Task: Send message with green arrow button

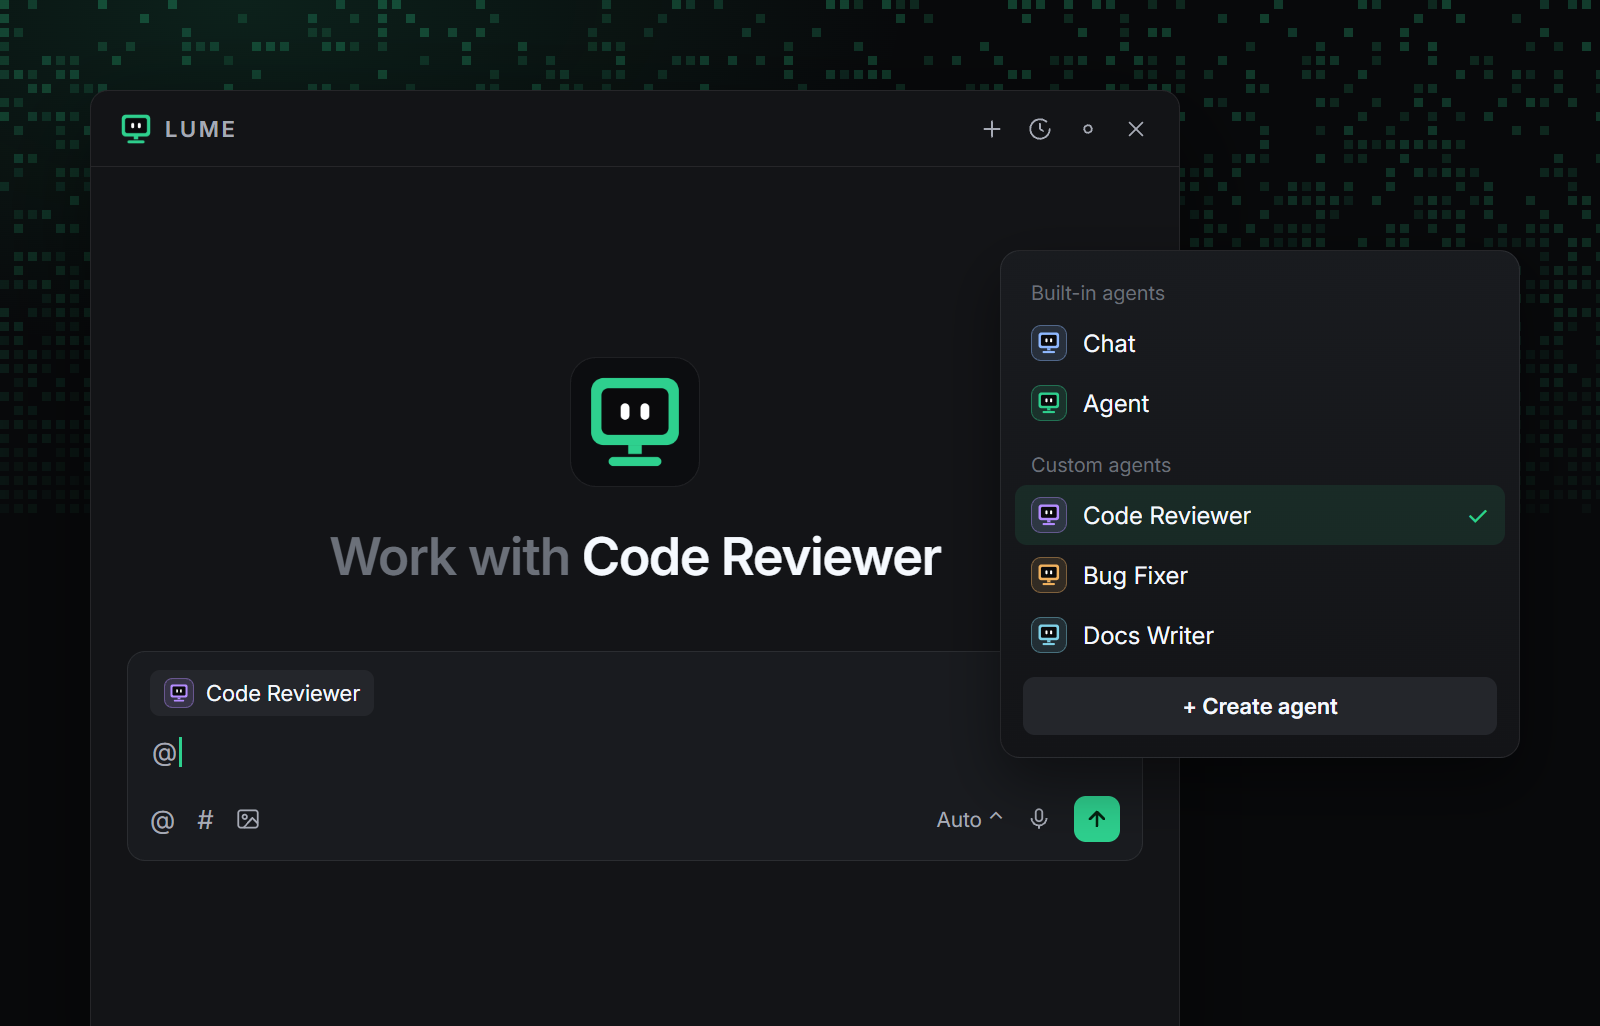Action: coord(1097,819)
